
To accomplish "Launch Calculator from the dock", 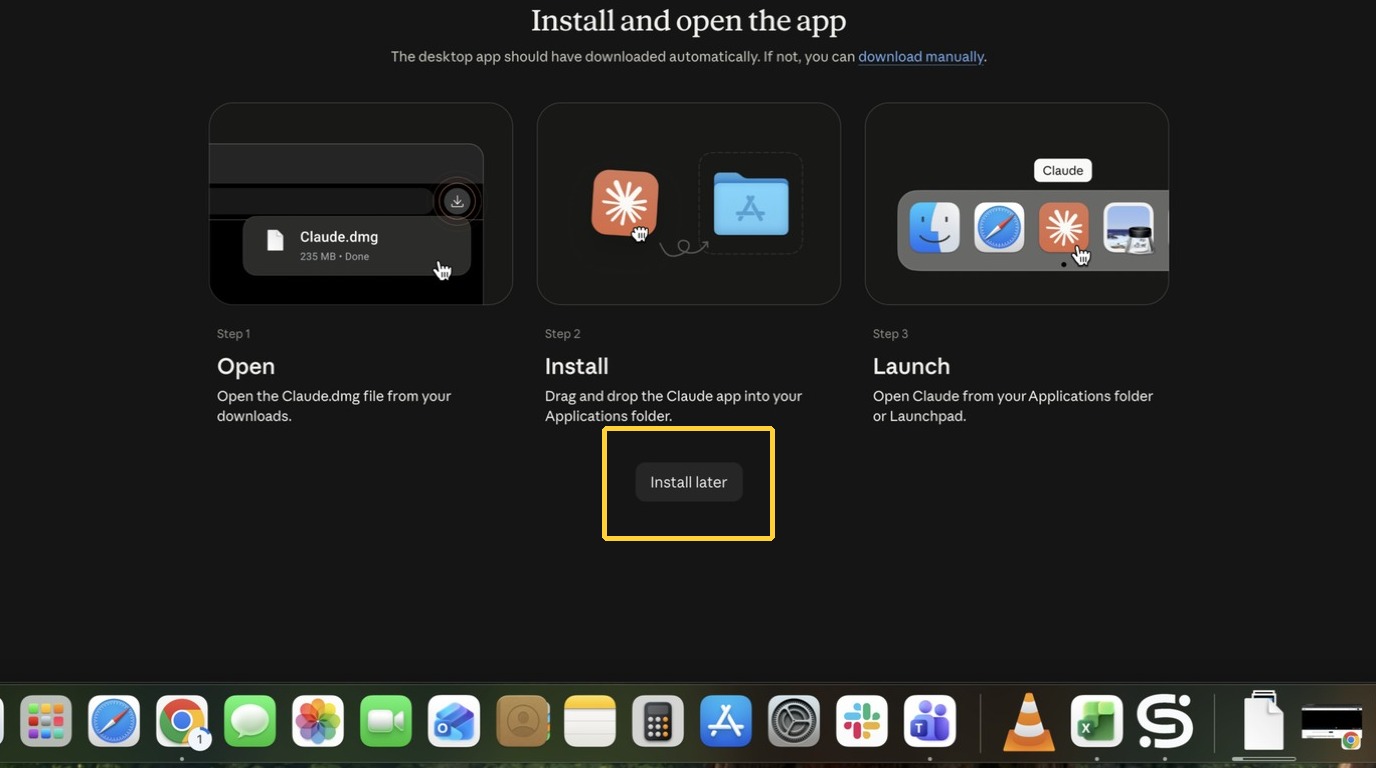I will pos(658,721).
